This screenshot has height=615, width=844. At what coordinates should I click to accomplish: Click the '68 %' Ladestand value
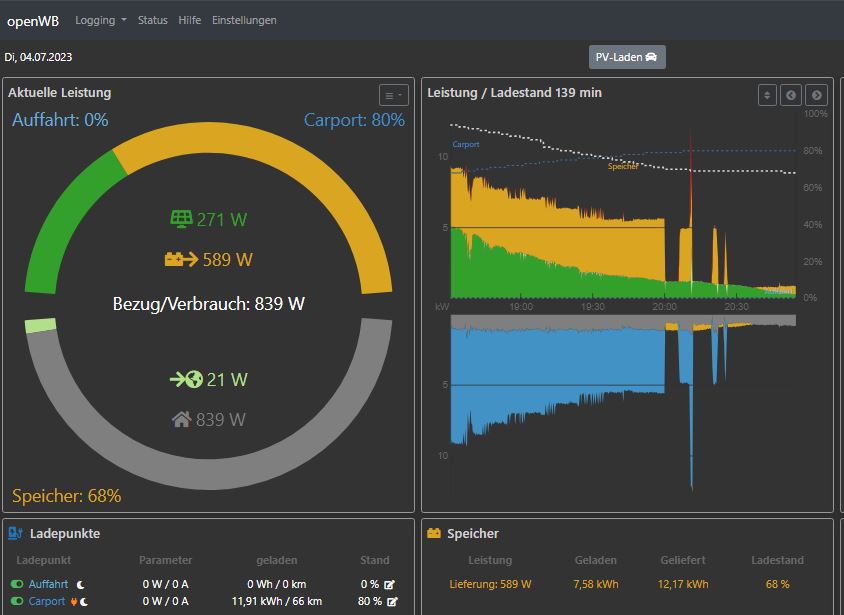778,584
